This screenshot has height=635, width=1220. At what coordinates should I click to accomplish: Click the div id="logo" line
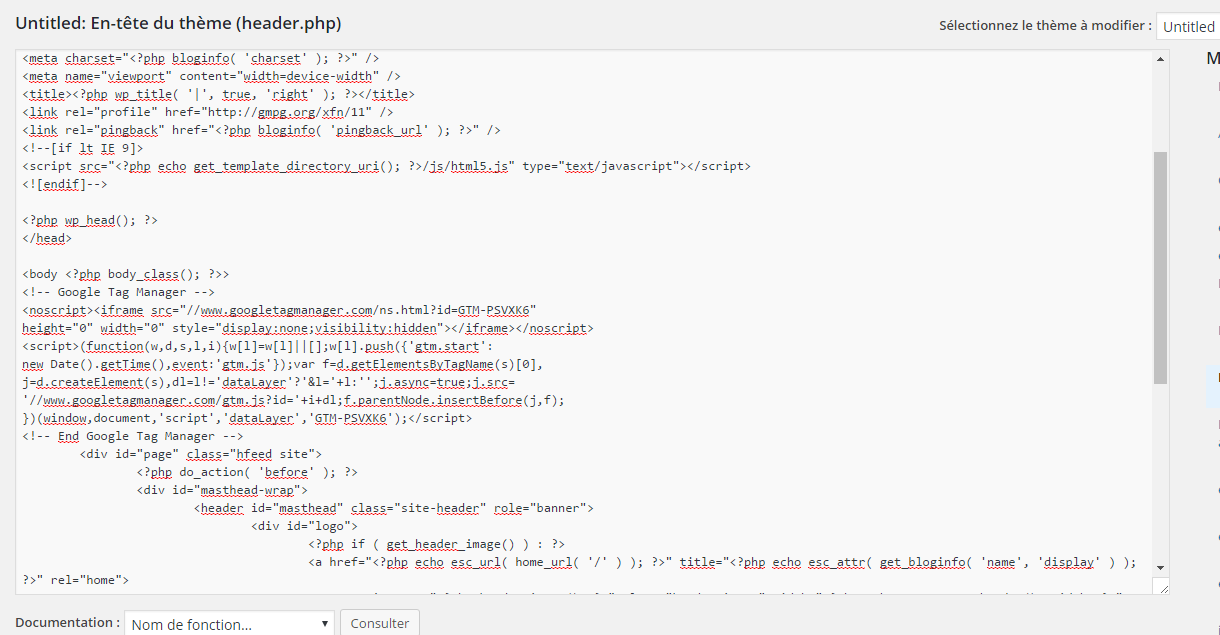click(x=304, y=526)
